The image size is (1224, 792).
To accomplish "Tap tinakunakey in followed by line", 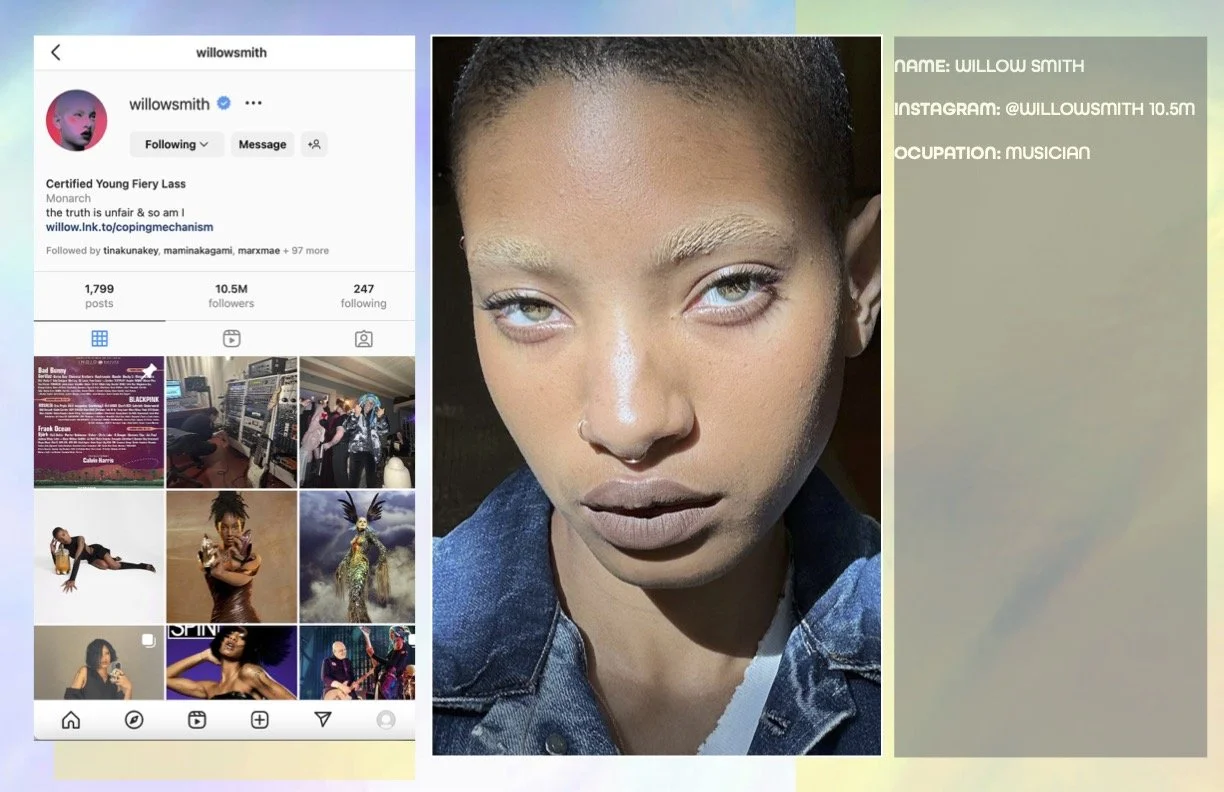I will coord(131,251).
